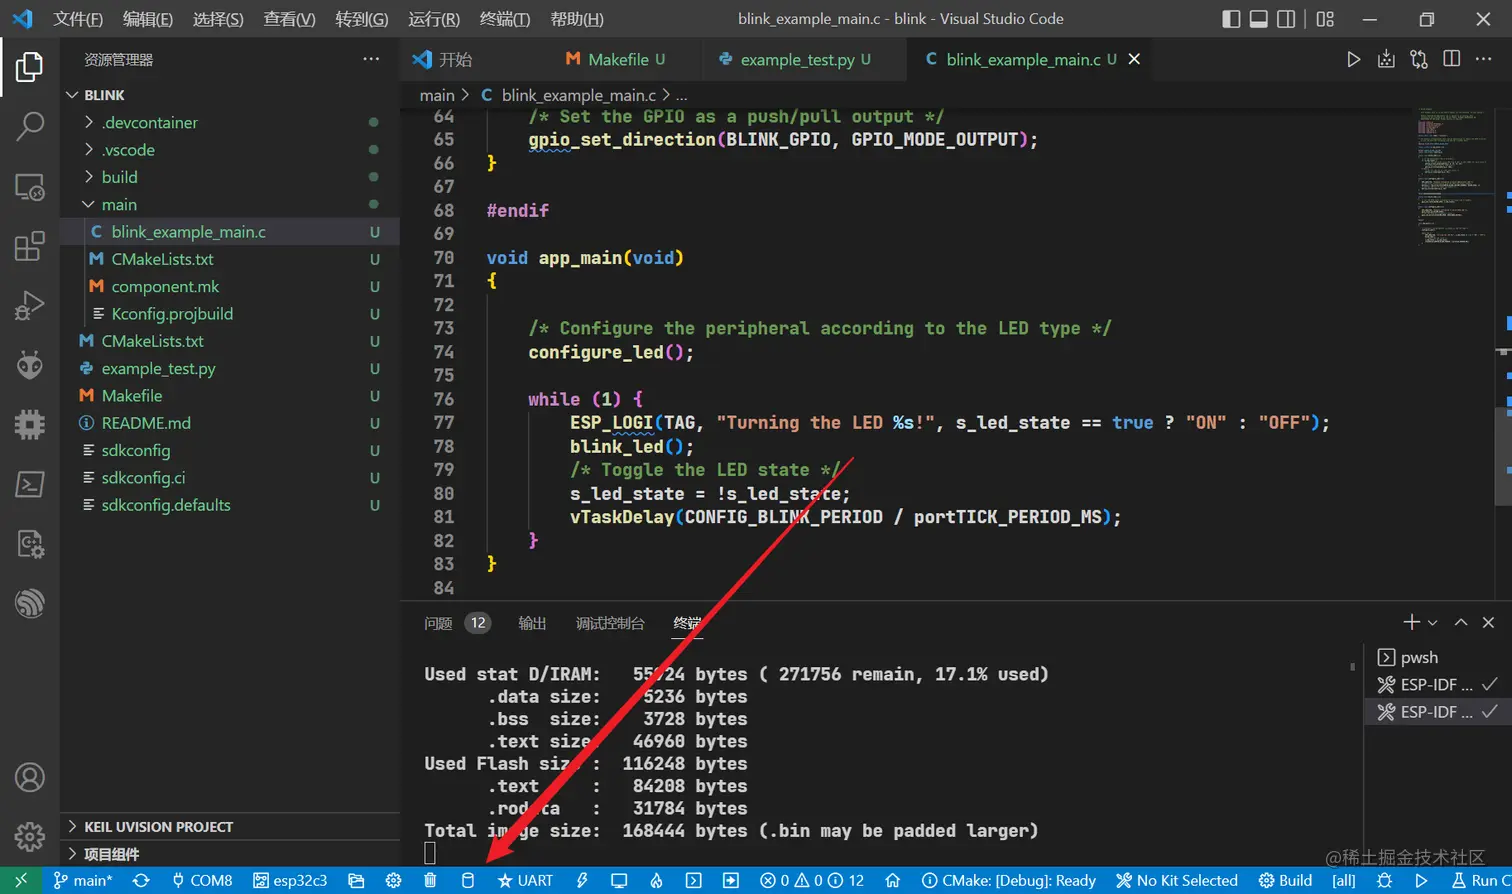Click CMake Build button in status bar
The image size is (1512, 894).
point(1285,880)
